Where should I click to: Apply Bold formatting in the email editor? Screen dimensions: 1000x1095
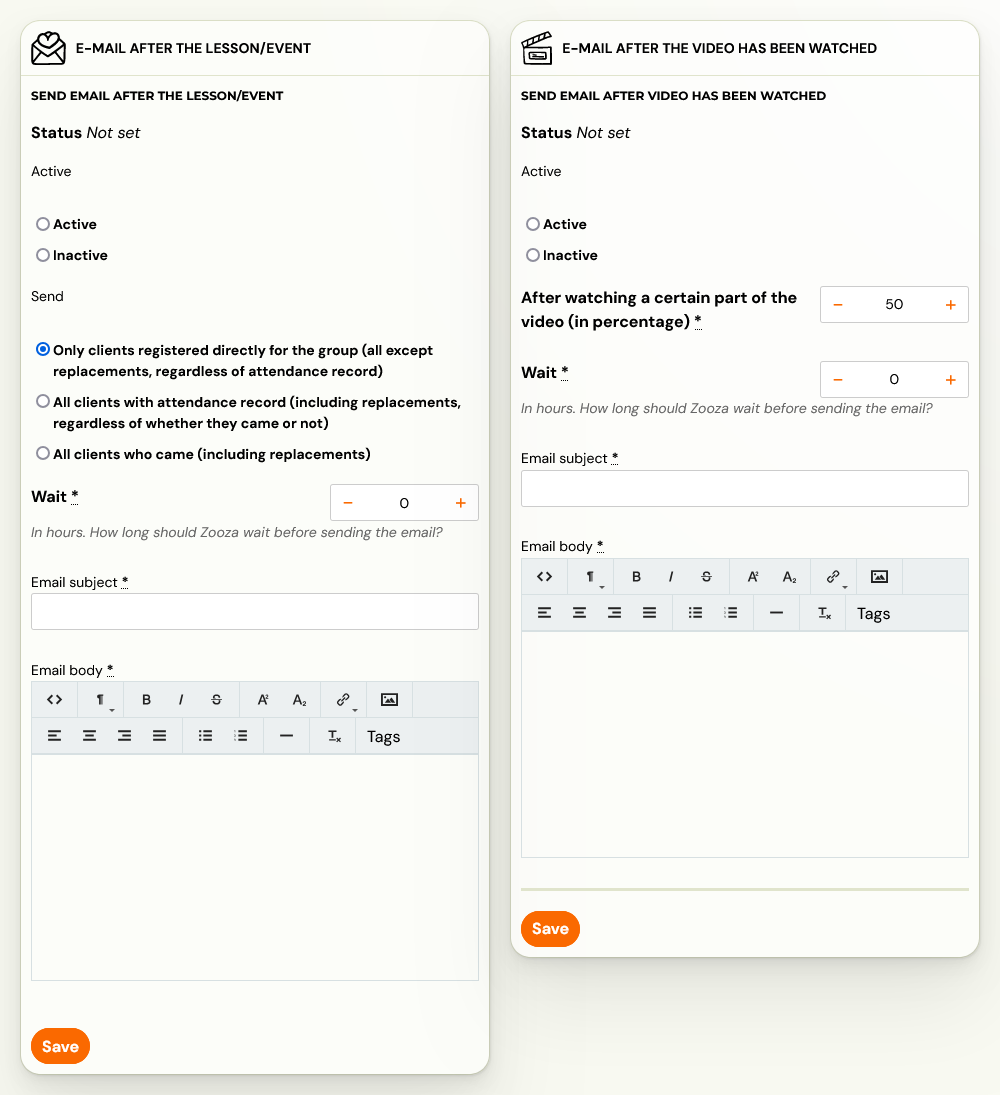(146, 699)
